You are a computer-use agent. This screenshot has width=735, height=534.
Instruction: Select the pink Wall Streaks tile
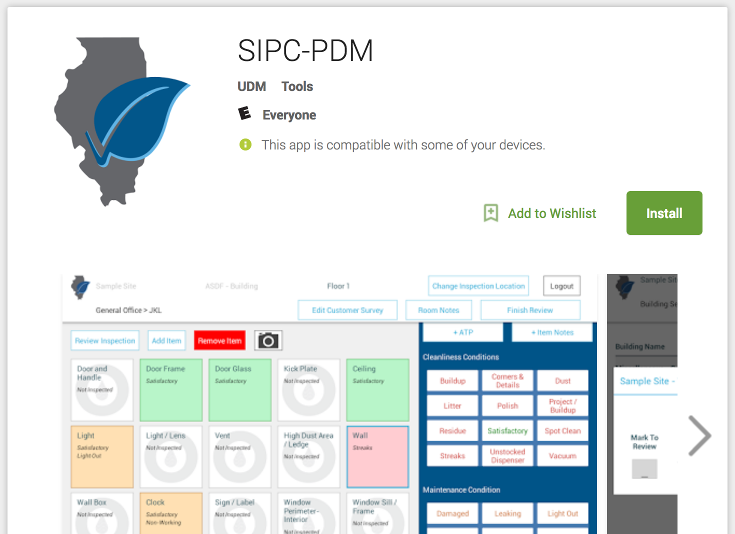pyautogui.click(x=377, y=457)
